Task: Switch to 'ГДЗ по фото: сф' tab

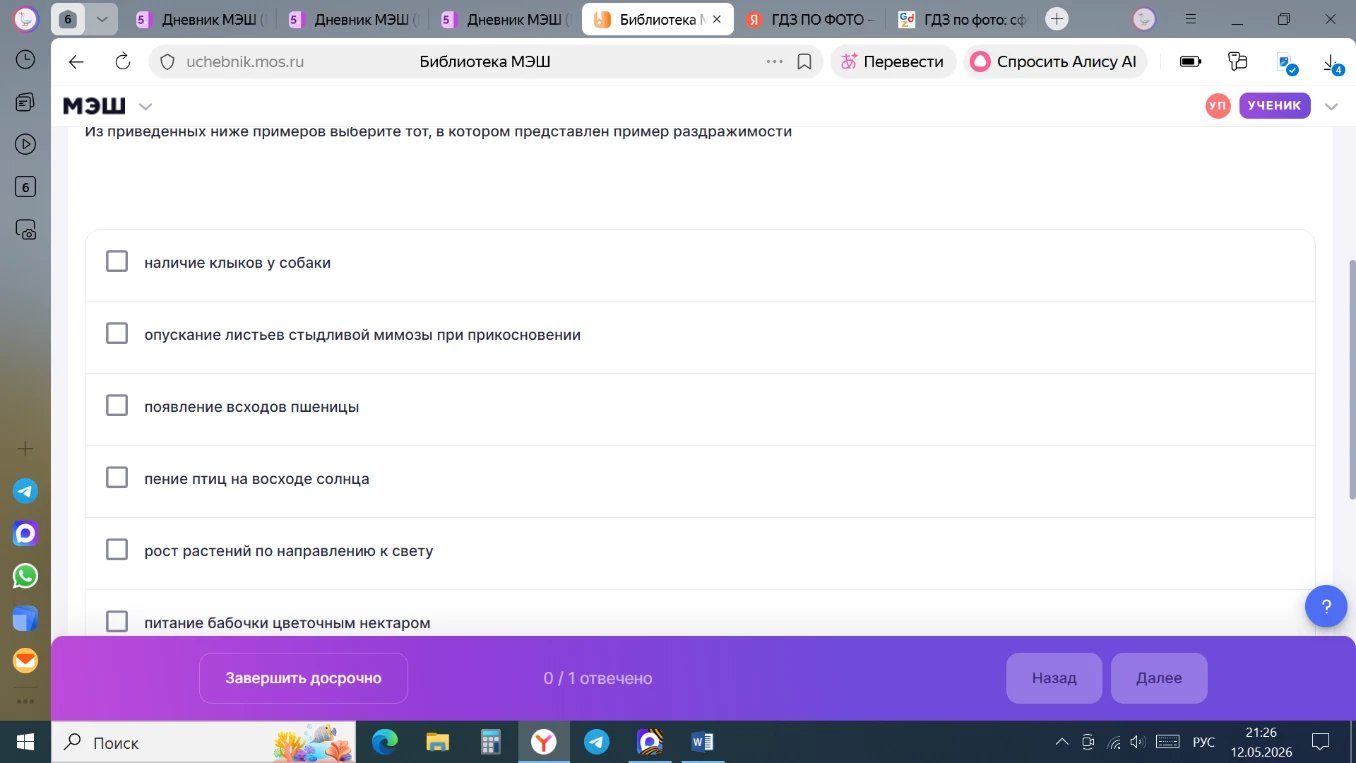Action: click(960, 19)
